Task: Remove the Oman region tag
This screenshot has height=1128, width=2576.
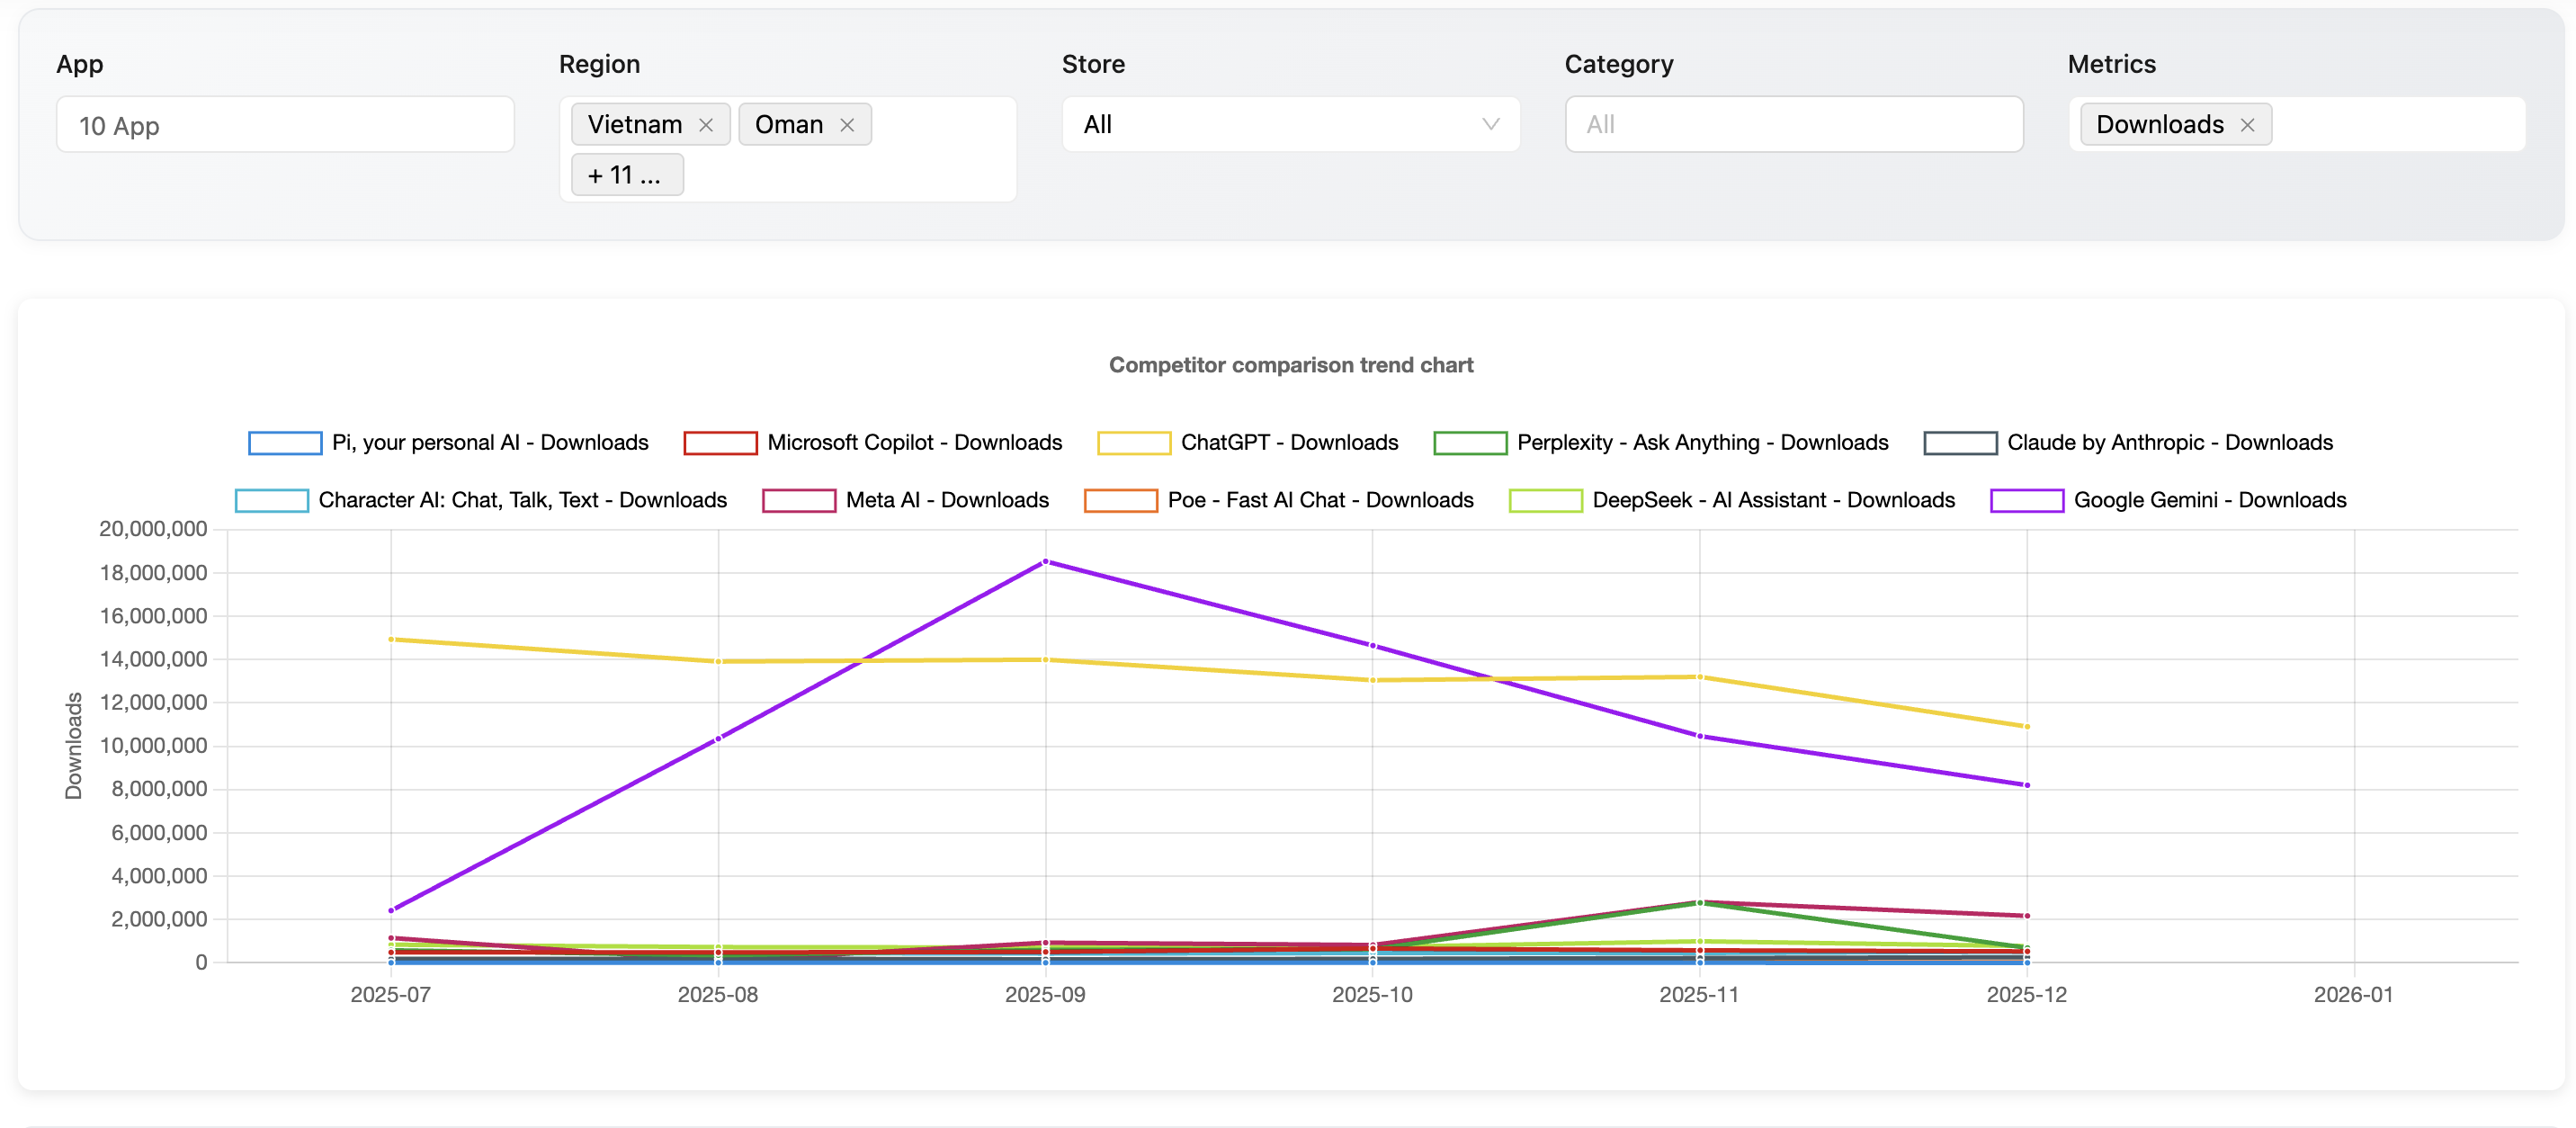Action: pos(847,125)
